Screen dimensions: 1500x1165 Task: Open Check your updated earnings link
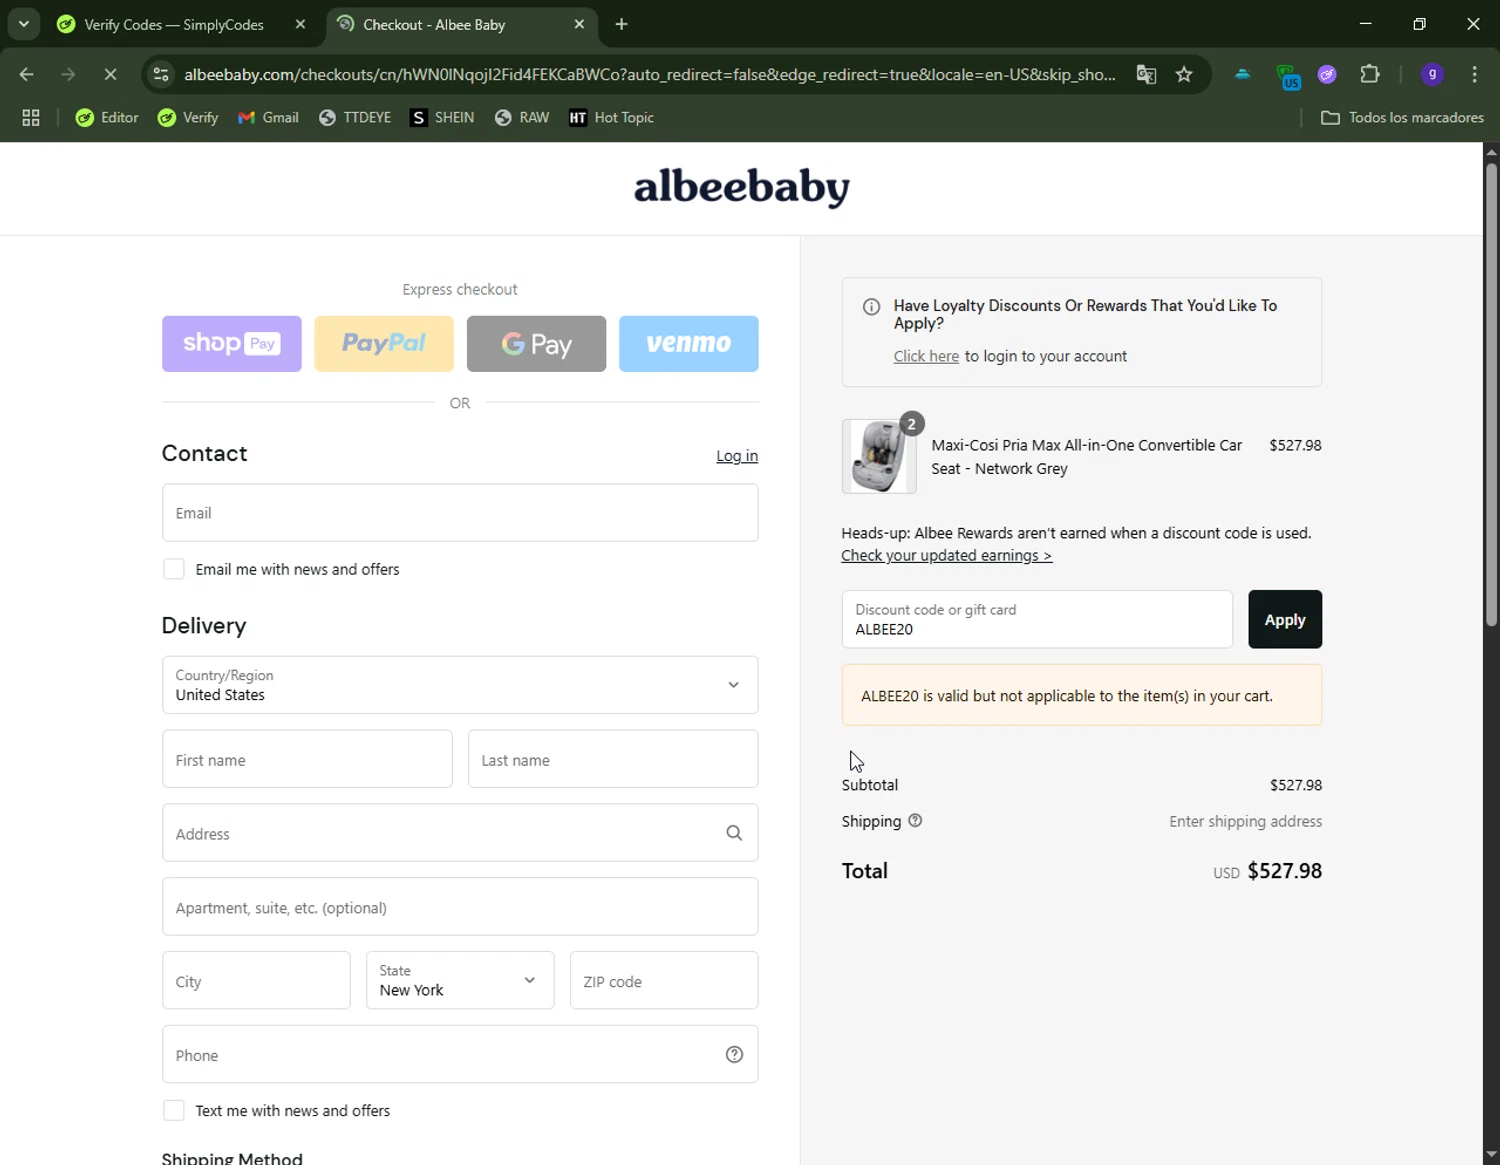tap(946, 555)
